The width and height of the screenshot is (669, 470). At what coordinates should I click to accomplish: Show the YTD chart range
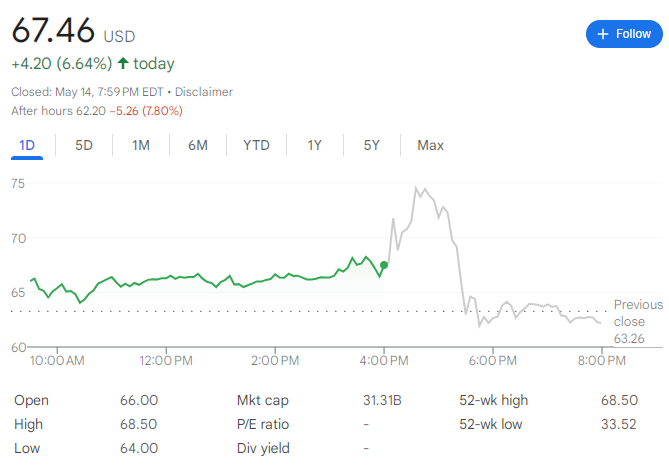point(256,145)
